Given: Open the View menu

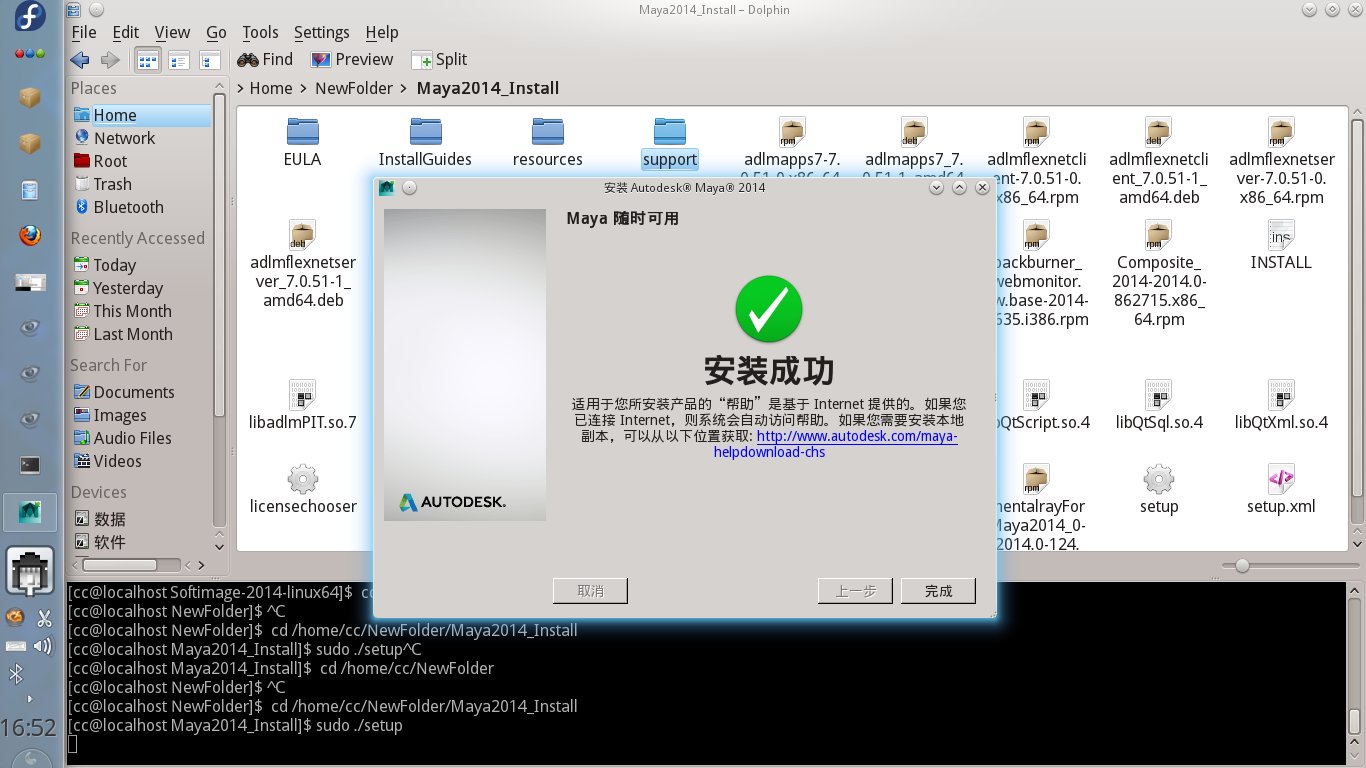Looking at the screenshot, I should 172,33.
